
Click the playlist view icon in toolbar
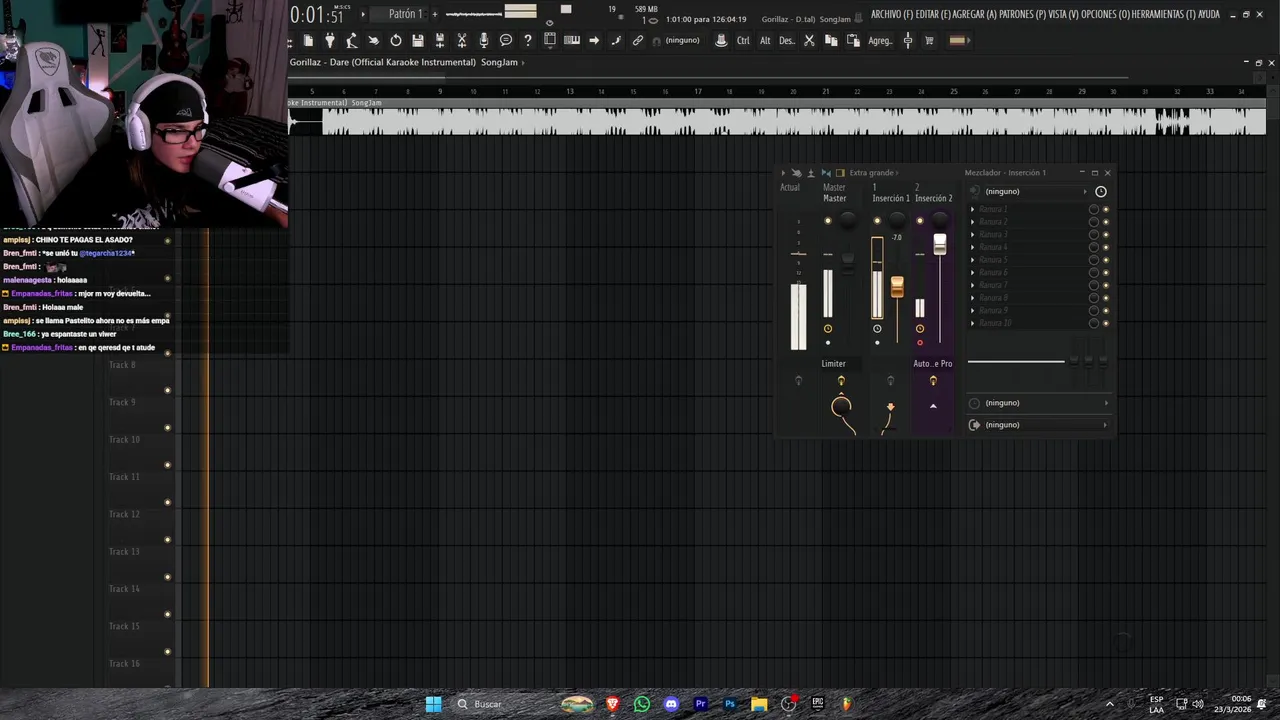click(549, 40)
